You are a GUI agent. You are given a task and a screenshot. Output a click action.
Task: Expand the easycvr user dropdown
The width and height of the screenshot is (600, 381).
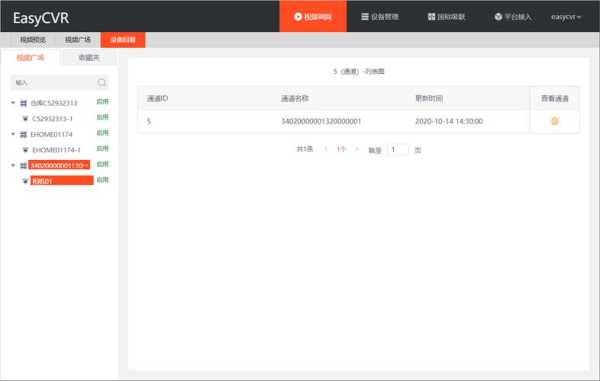pos(566,17)
